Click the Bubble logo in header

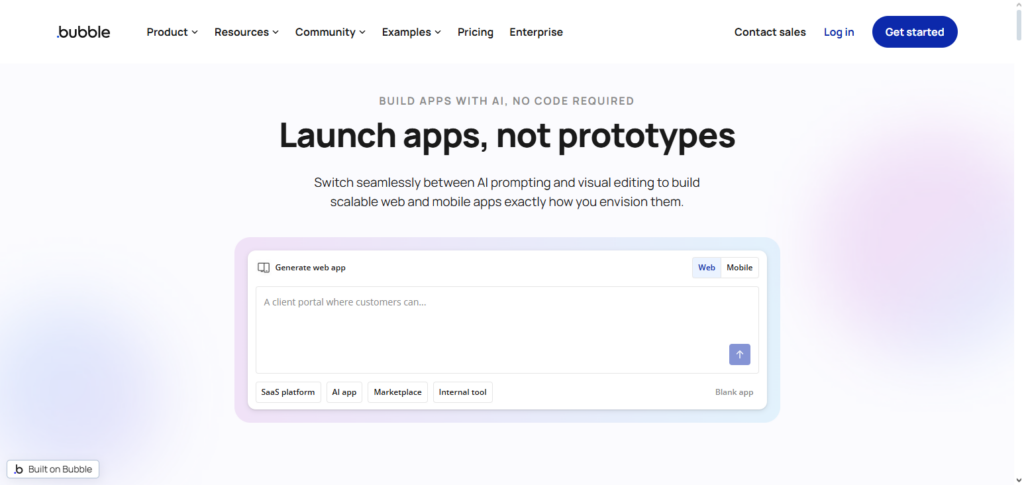click(x=84, y=32)
